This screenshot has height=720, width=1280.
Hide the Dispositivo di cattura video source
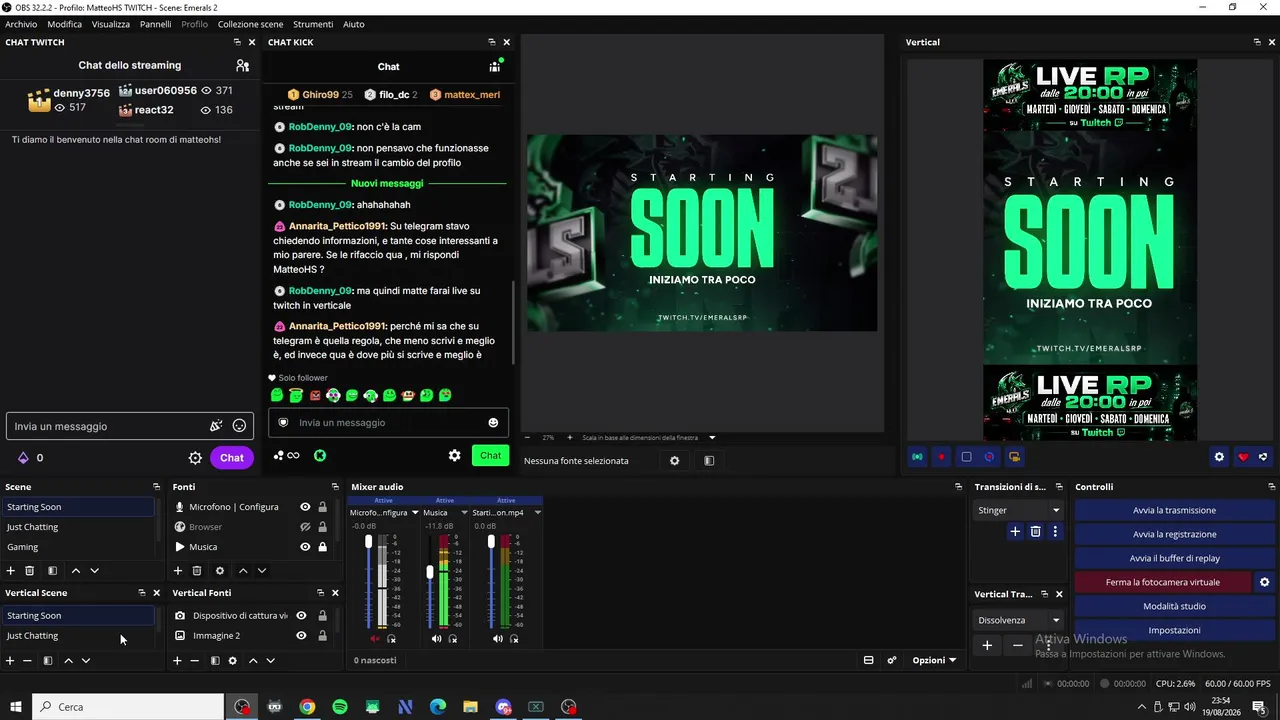tap(301, 616)
